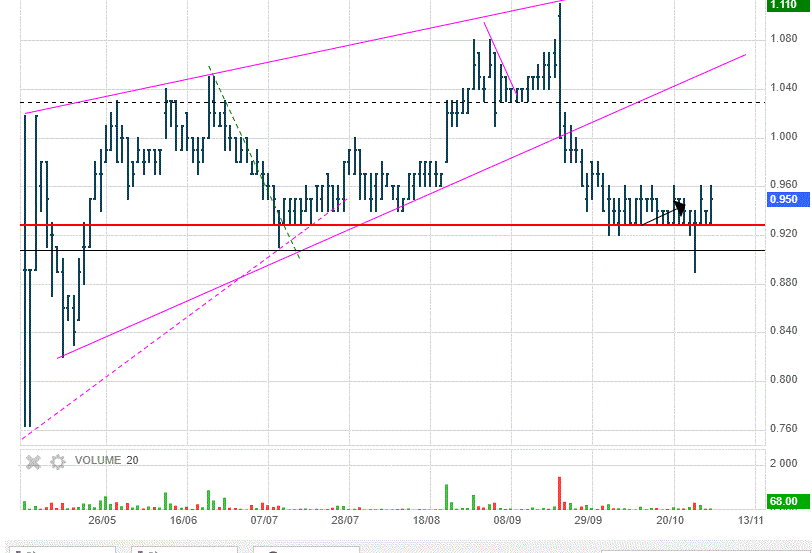Image resolution: width=812 pixels, height=553 pixels.
Task: Click the 1.080 price axis label
Action: (784, 39)
